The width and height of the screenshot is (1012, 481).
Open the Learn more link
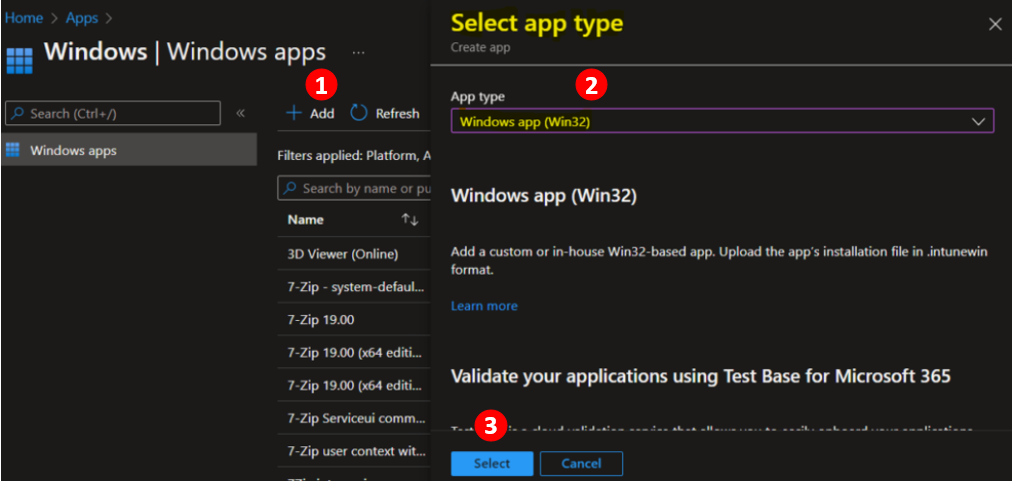484,305
